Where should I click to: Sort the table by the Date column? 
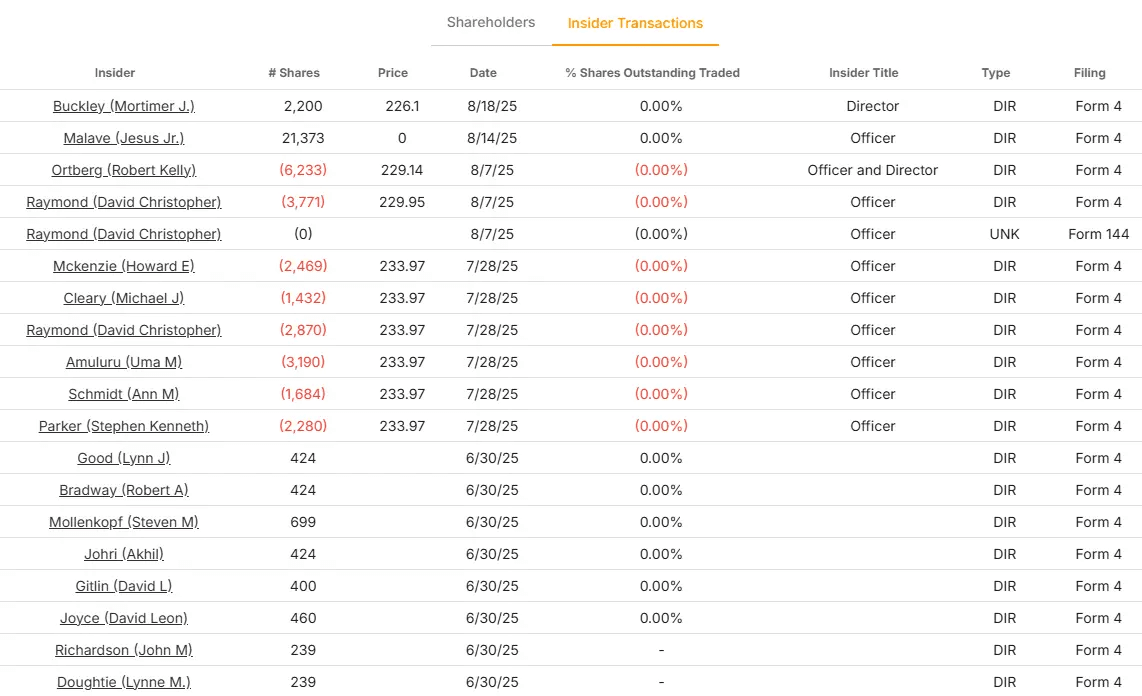tap(483, 73)
